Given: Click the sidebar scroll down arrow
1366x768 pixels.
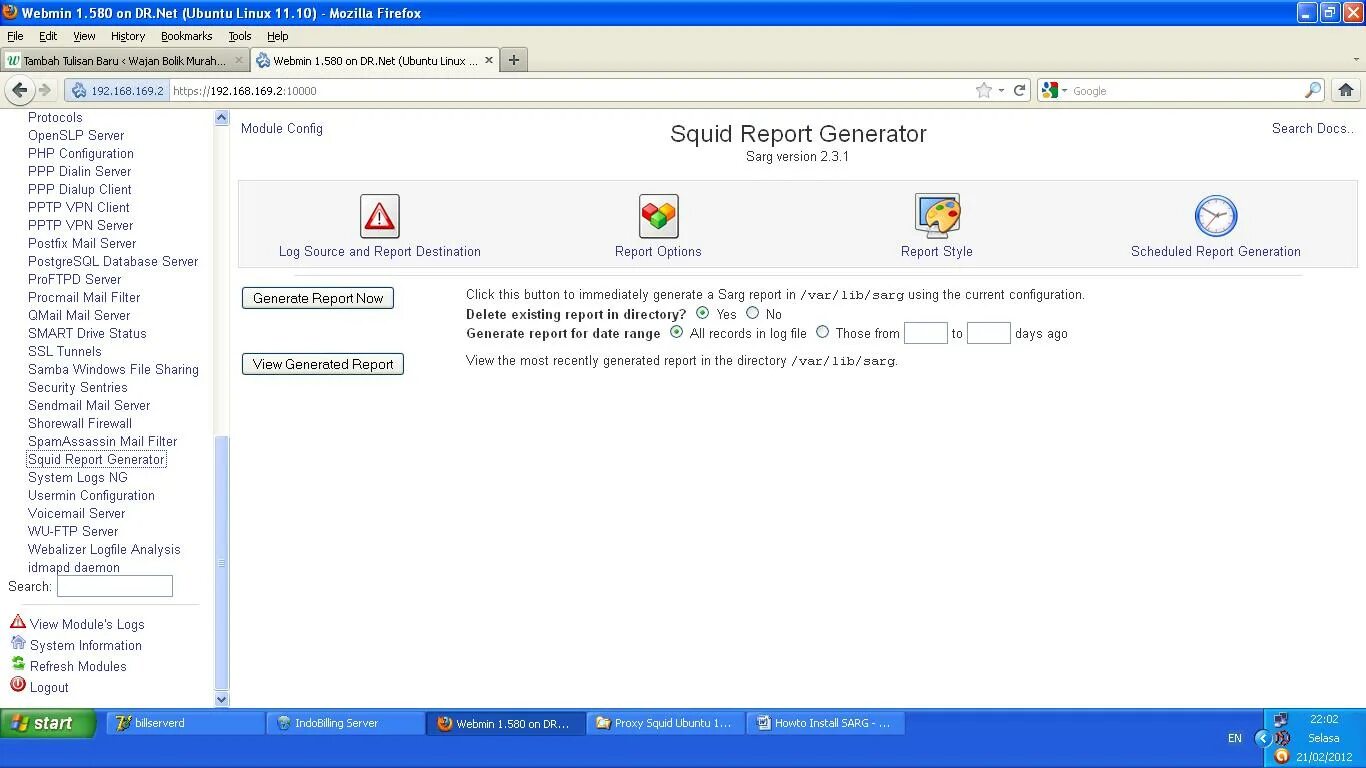Looking at the screenshot, I should [x=222, y=700].
